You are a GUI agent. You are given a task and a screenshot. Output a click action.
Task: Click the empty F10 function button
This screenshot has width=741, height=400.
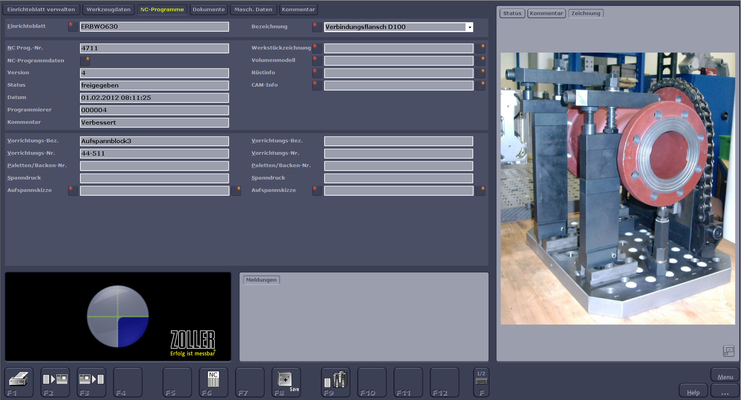click(372, 382)
